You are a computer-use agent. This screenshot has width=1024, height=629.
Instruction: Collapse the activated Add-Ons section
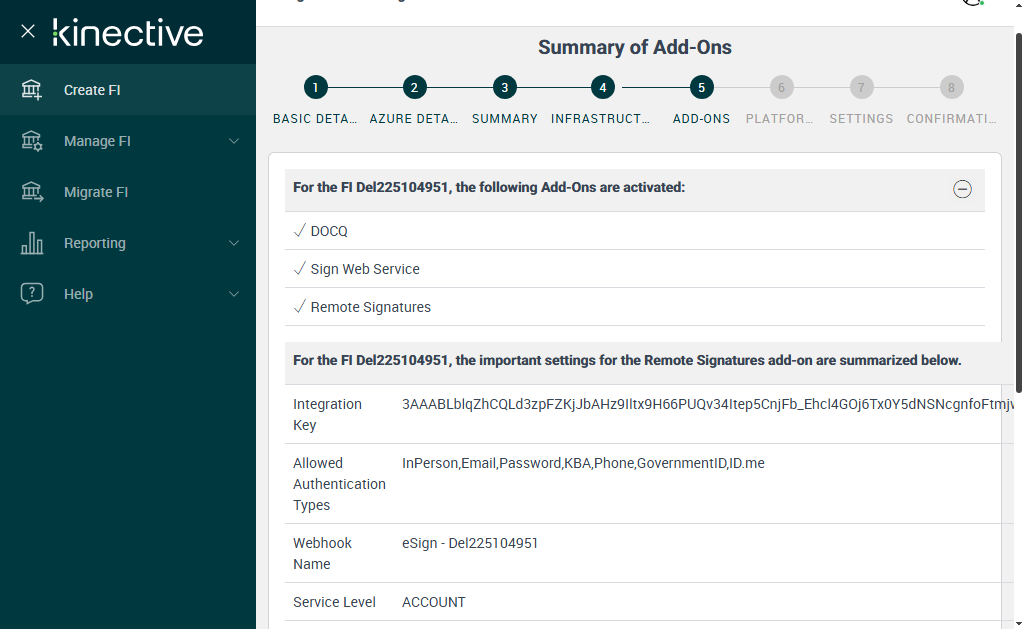coord(962,189)
